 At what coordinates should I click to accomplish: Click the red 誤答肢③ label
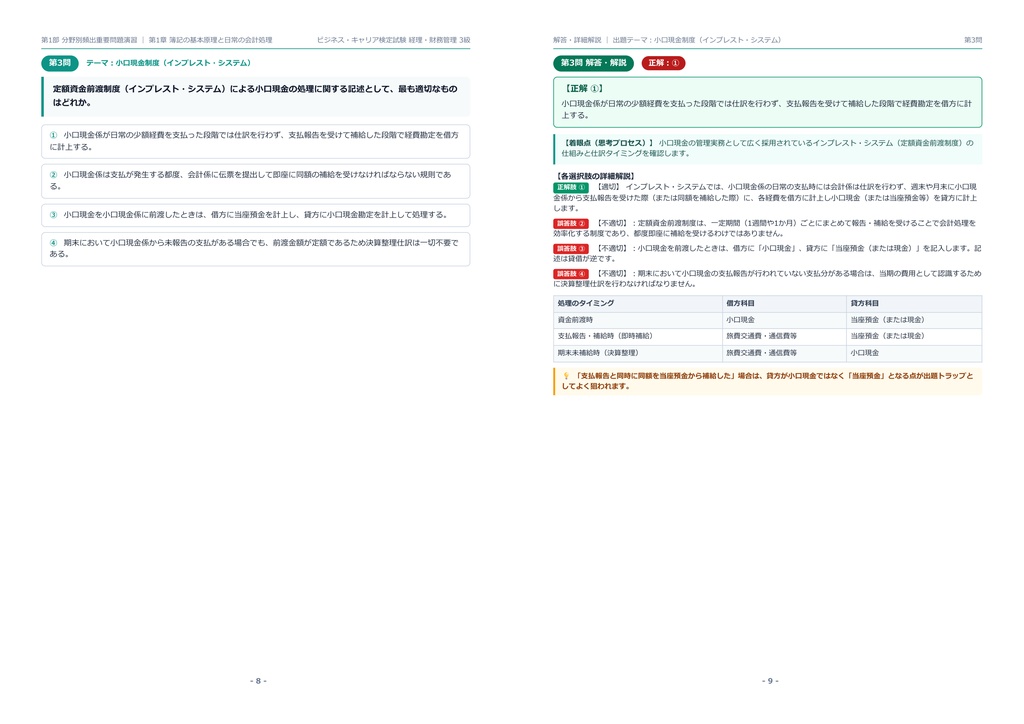571,249
